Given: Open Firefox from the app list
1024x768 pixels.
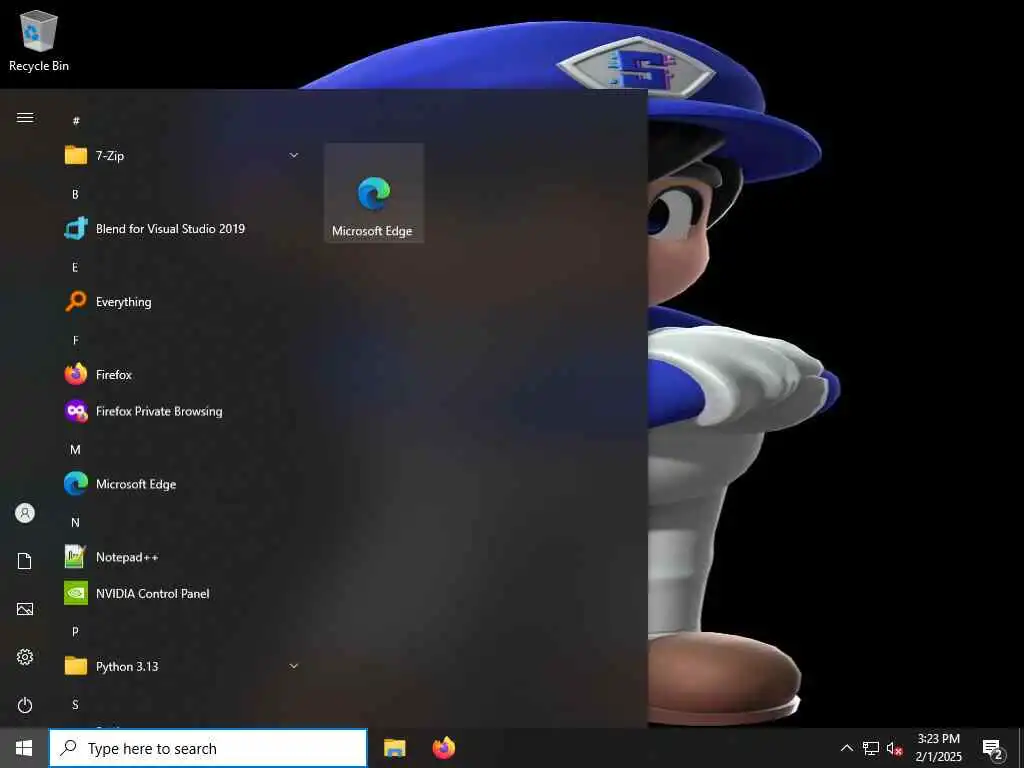Looking at the screenshot, I should (x=182, y=375).
